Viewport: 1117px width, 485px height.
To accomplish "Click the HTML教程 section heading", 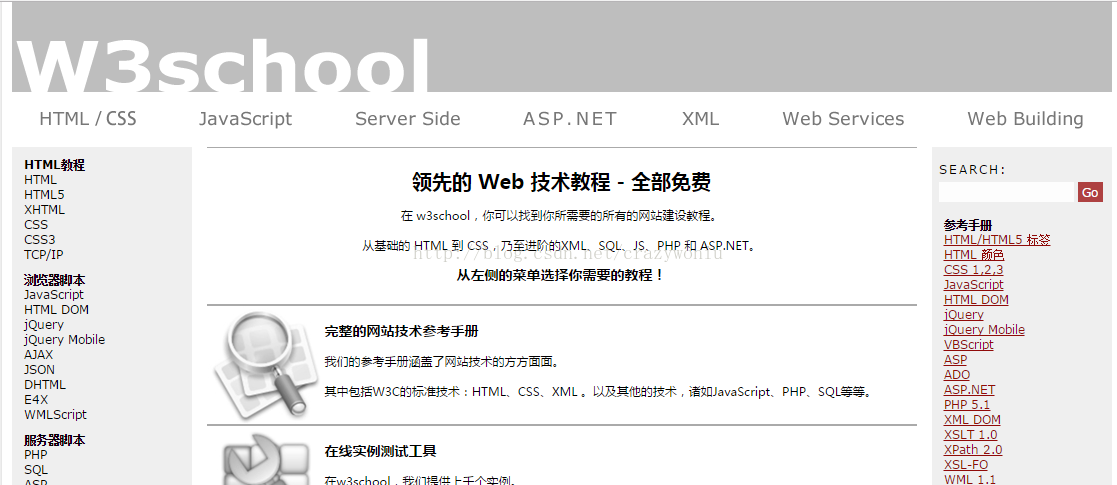I will [54, 165].
